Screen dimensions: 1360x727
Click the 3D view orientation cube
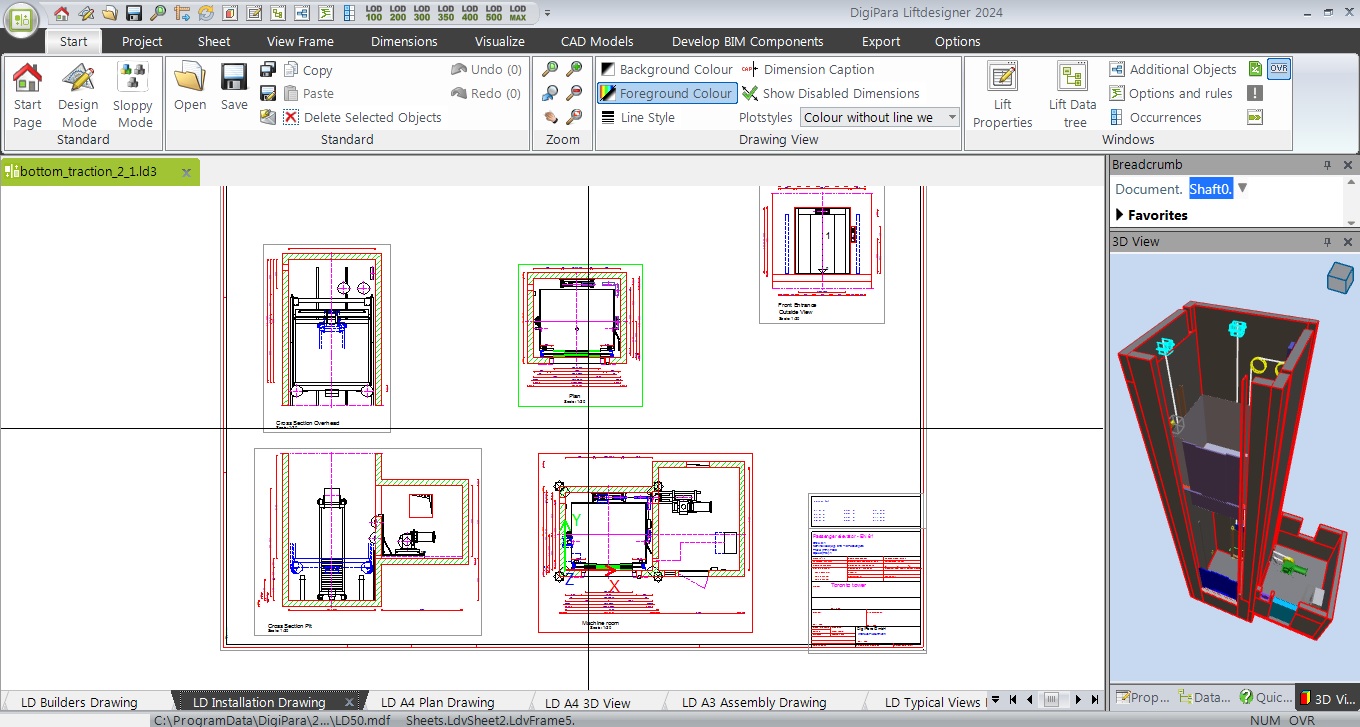point(1339,278)
